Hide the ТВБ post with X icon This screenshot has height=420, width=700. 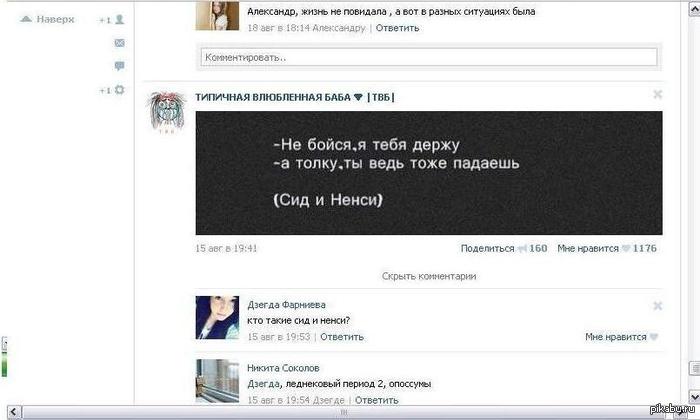658,94
